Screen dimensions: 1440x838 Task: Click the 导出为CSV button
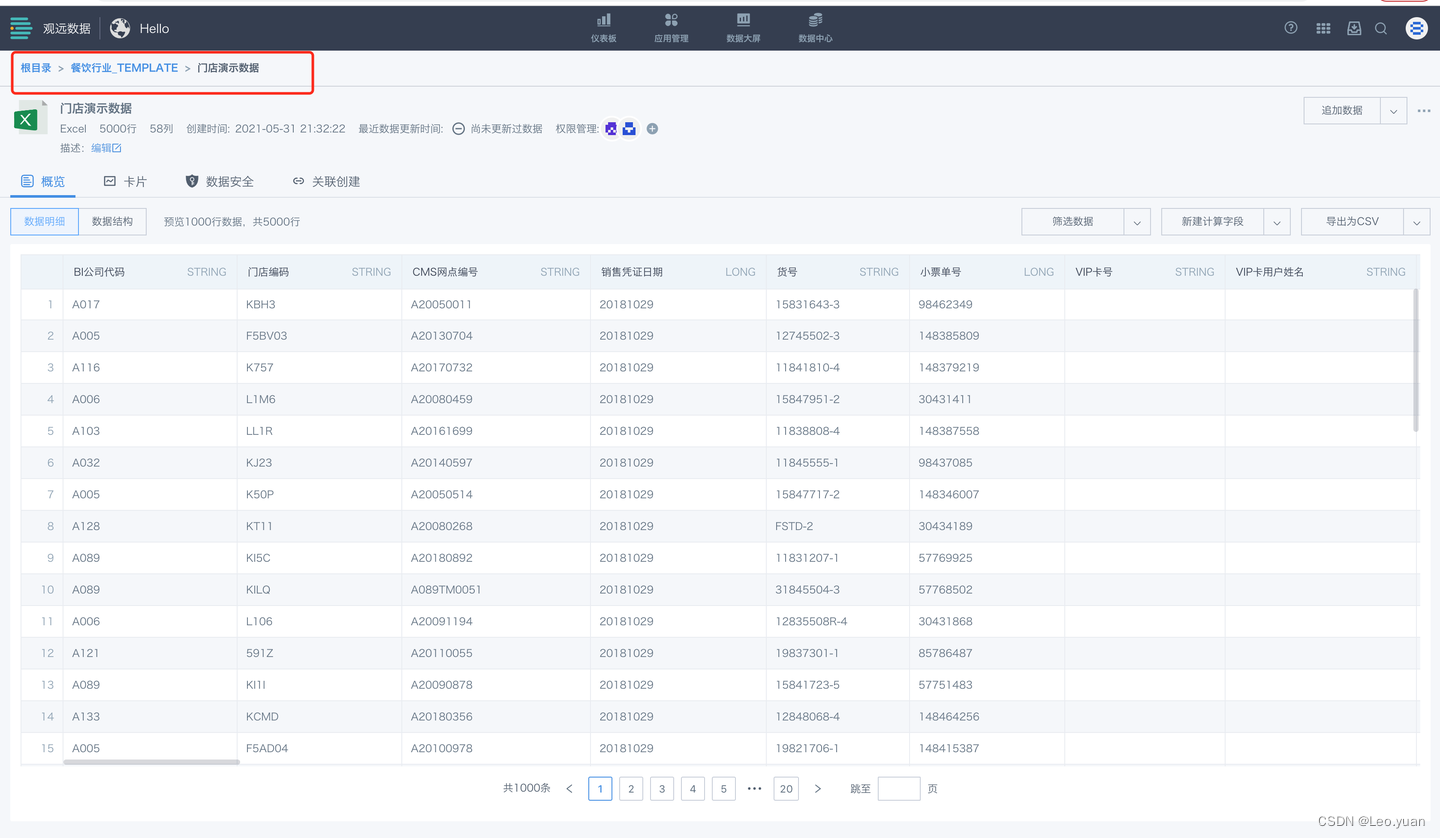pos(1353,221)
